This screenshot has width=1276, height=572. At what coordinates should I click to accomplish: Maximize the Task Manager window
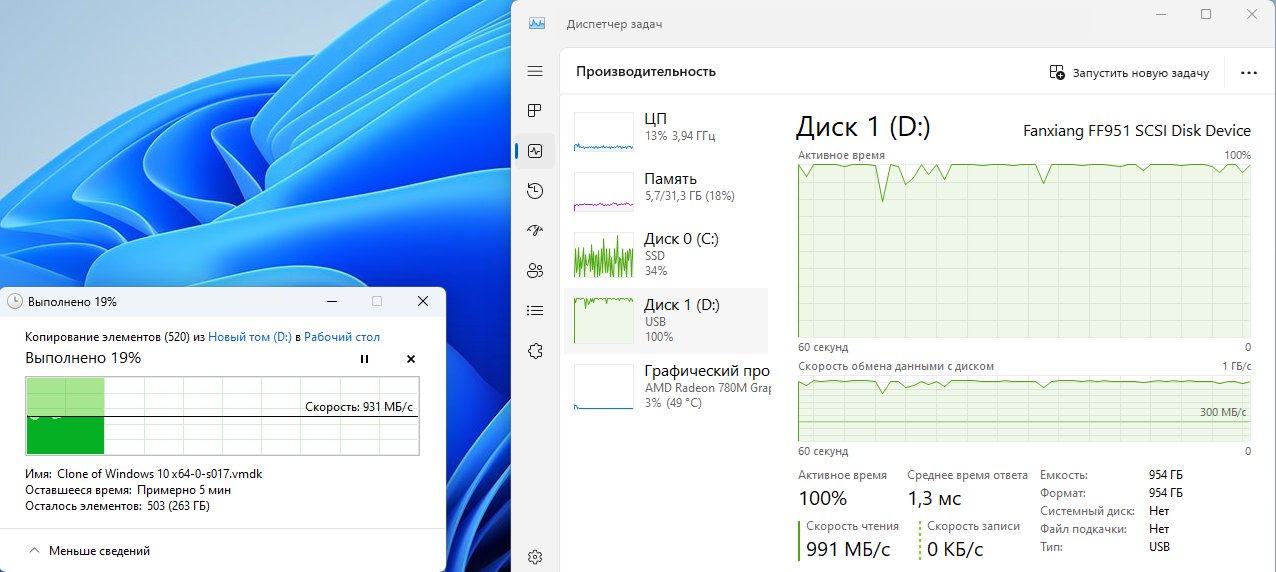click(1206, 14)
